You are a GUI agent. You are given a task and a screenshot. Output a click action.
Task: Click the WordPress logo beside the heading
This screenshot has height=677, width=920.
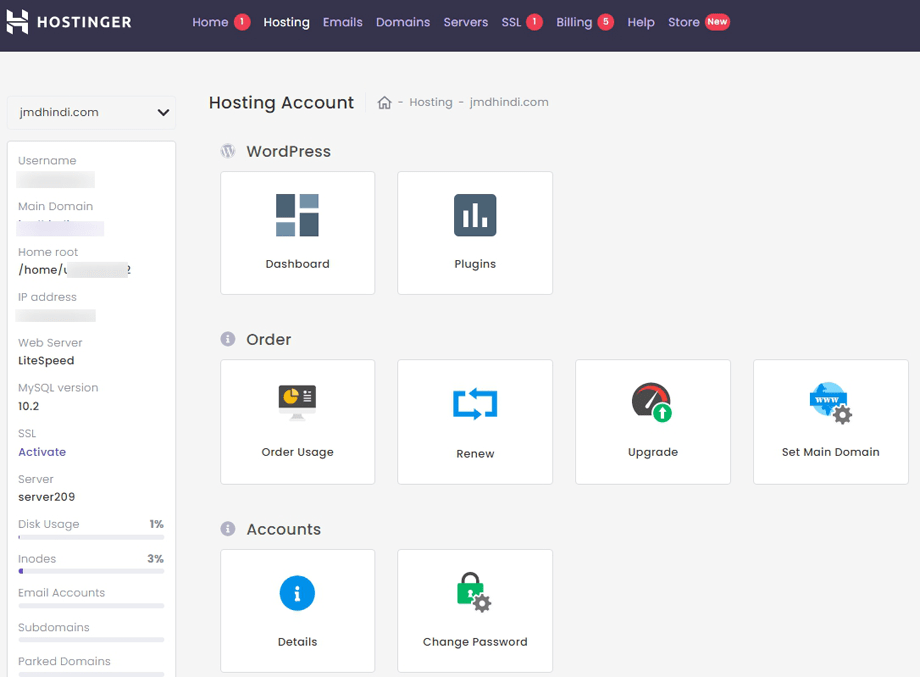(x=228, y=151)
